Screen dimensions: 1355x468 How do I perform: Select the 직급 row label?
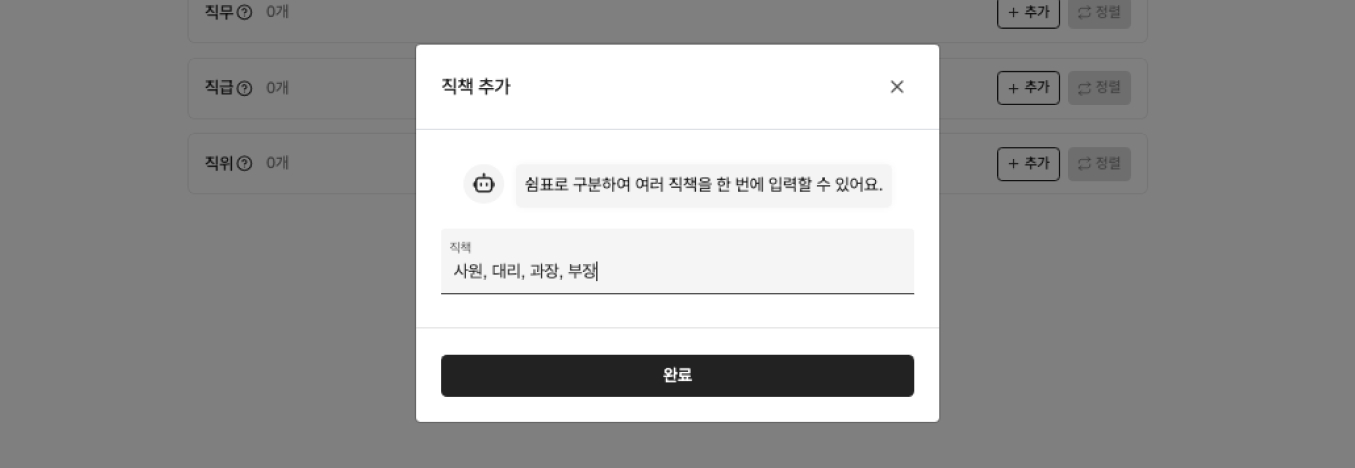click(219, 88)
